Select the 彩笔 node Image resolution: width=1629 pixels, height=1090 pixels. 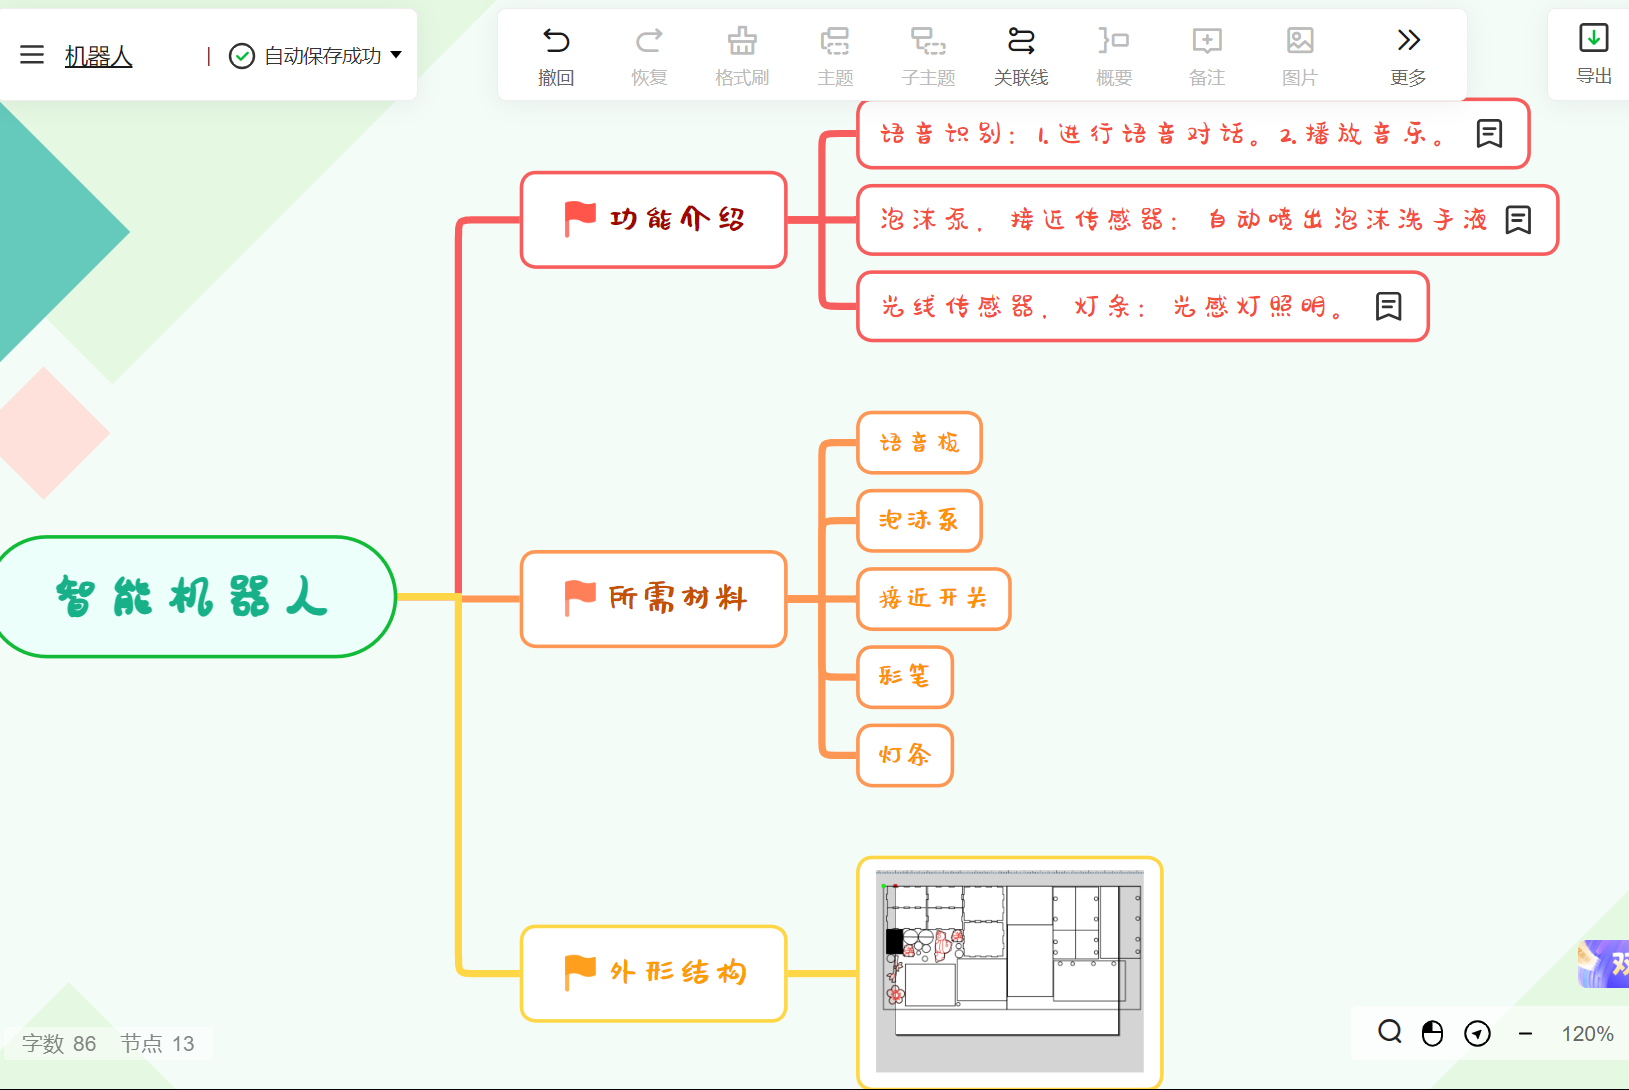click(x=905, y=677)
